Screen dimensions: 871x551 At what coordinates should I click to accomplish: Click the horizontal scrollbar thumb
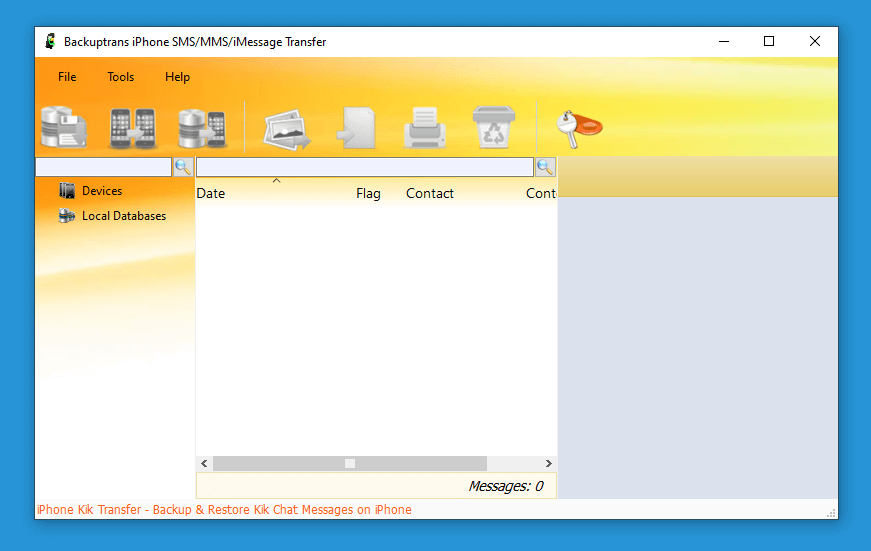click(x=350, y=463)
